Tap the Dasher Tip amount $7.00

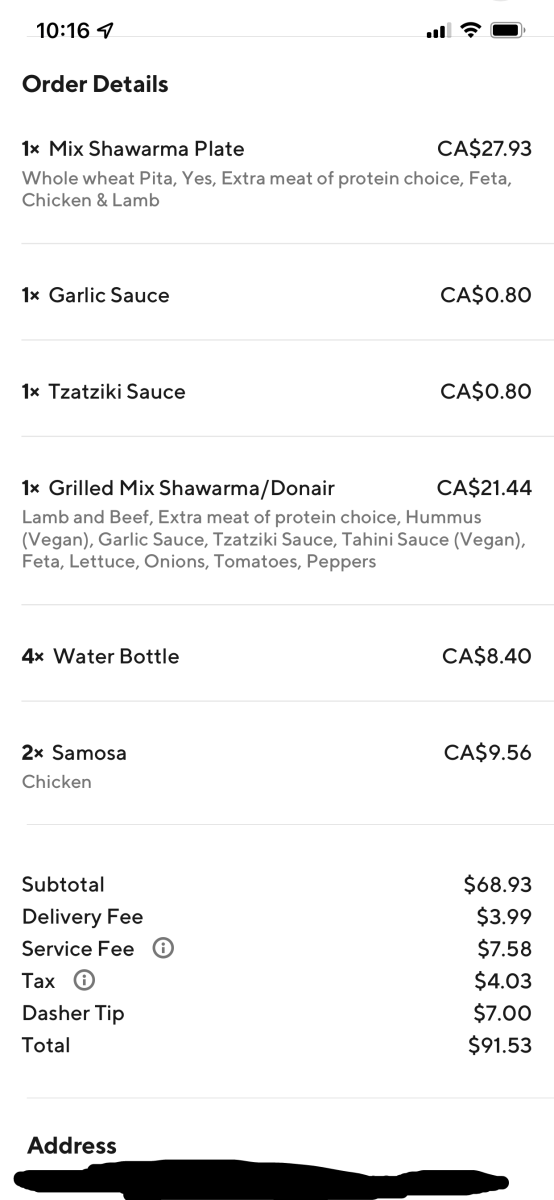pos(502,1013)
